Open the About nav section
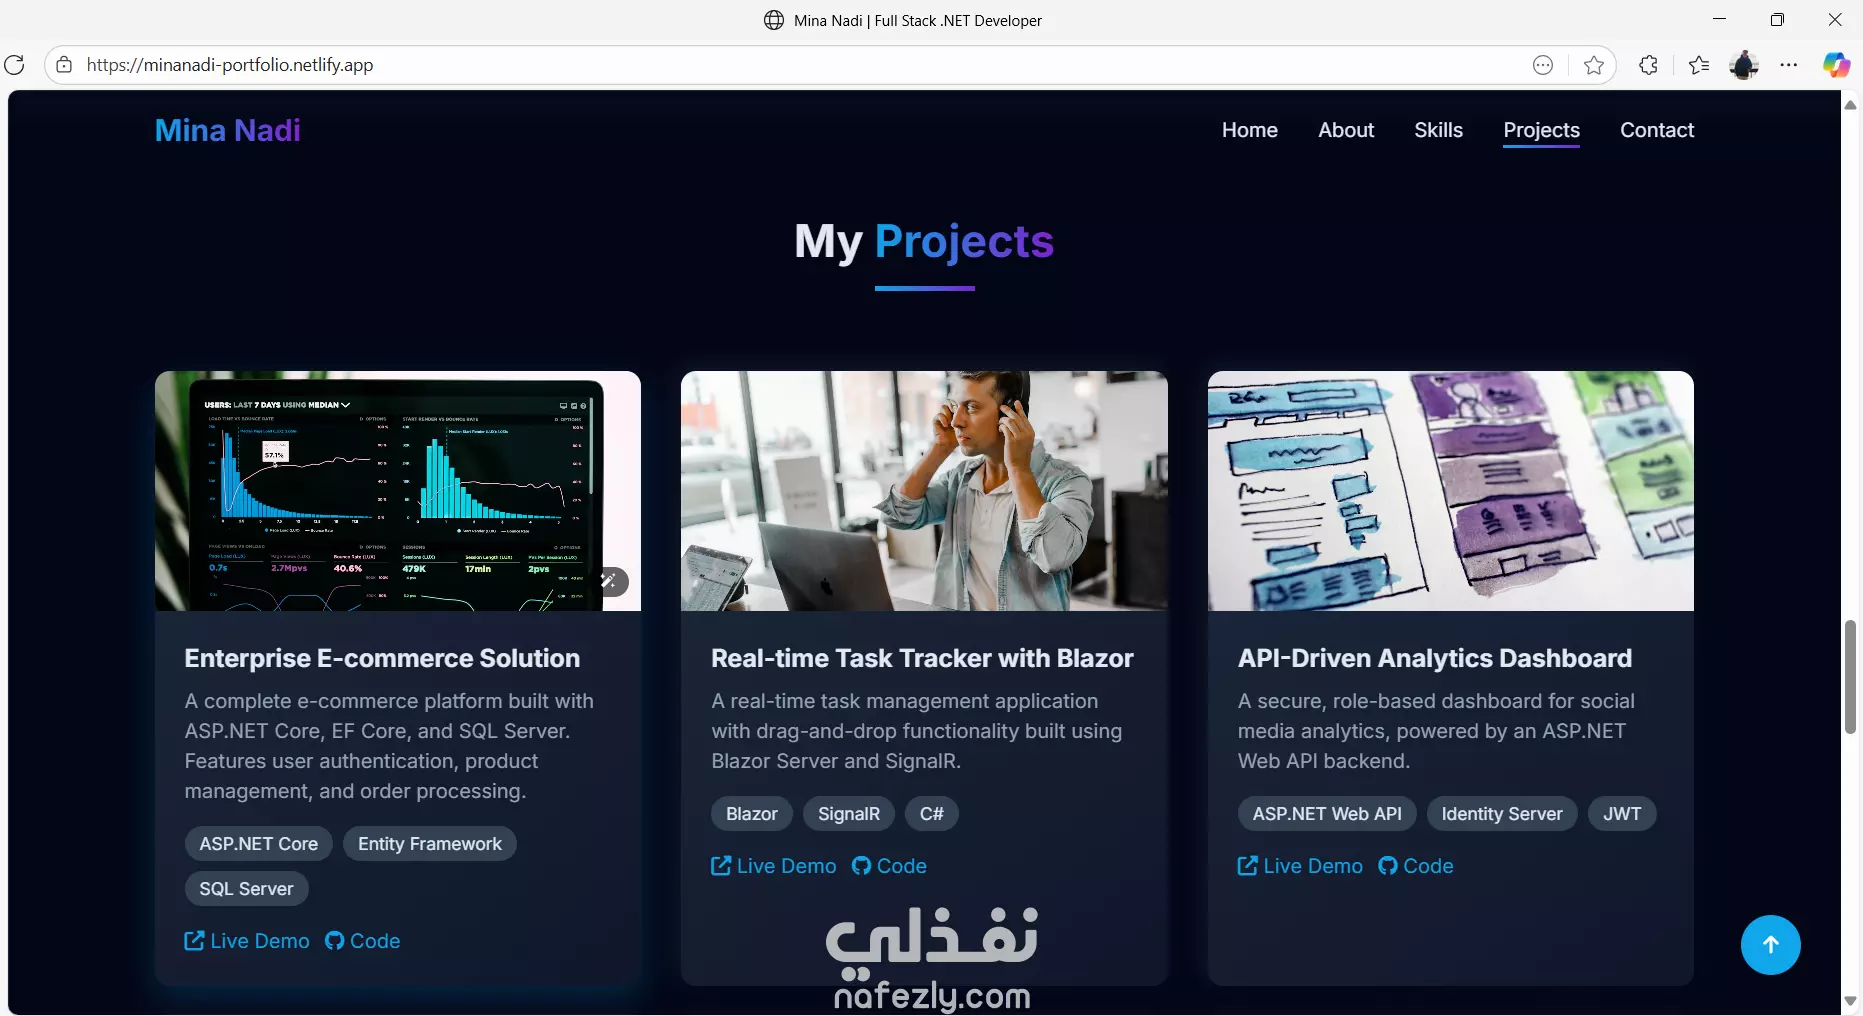Image resolution: width=1863 pixels, height=1016 pixels. point(1346,130)
